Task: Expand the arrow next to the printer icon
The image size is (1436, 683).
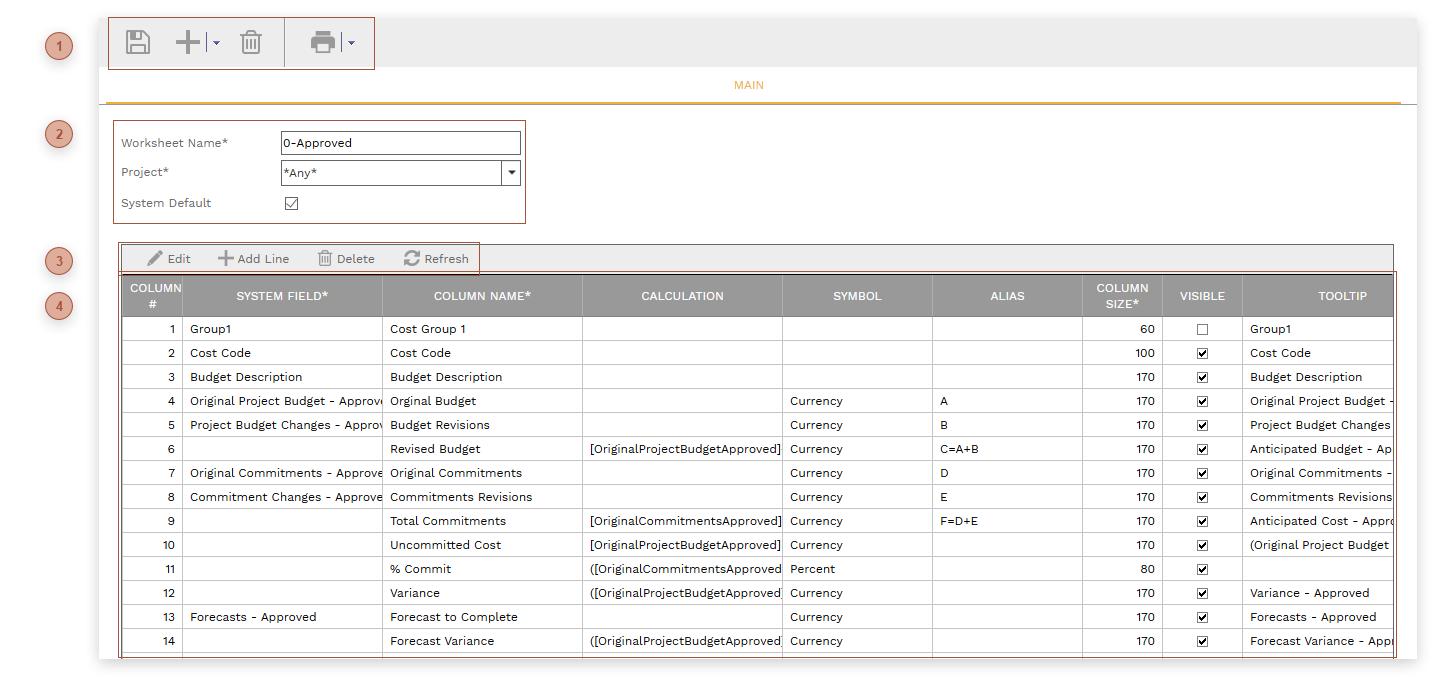Action: [x=351, y=43]
